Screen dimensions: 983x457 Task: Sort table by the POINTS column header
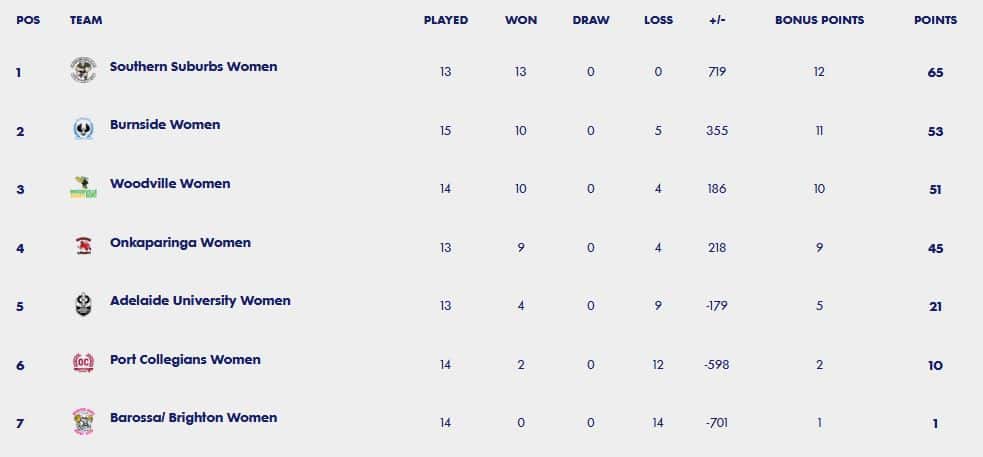[935, 20]
